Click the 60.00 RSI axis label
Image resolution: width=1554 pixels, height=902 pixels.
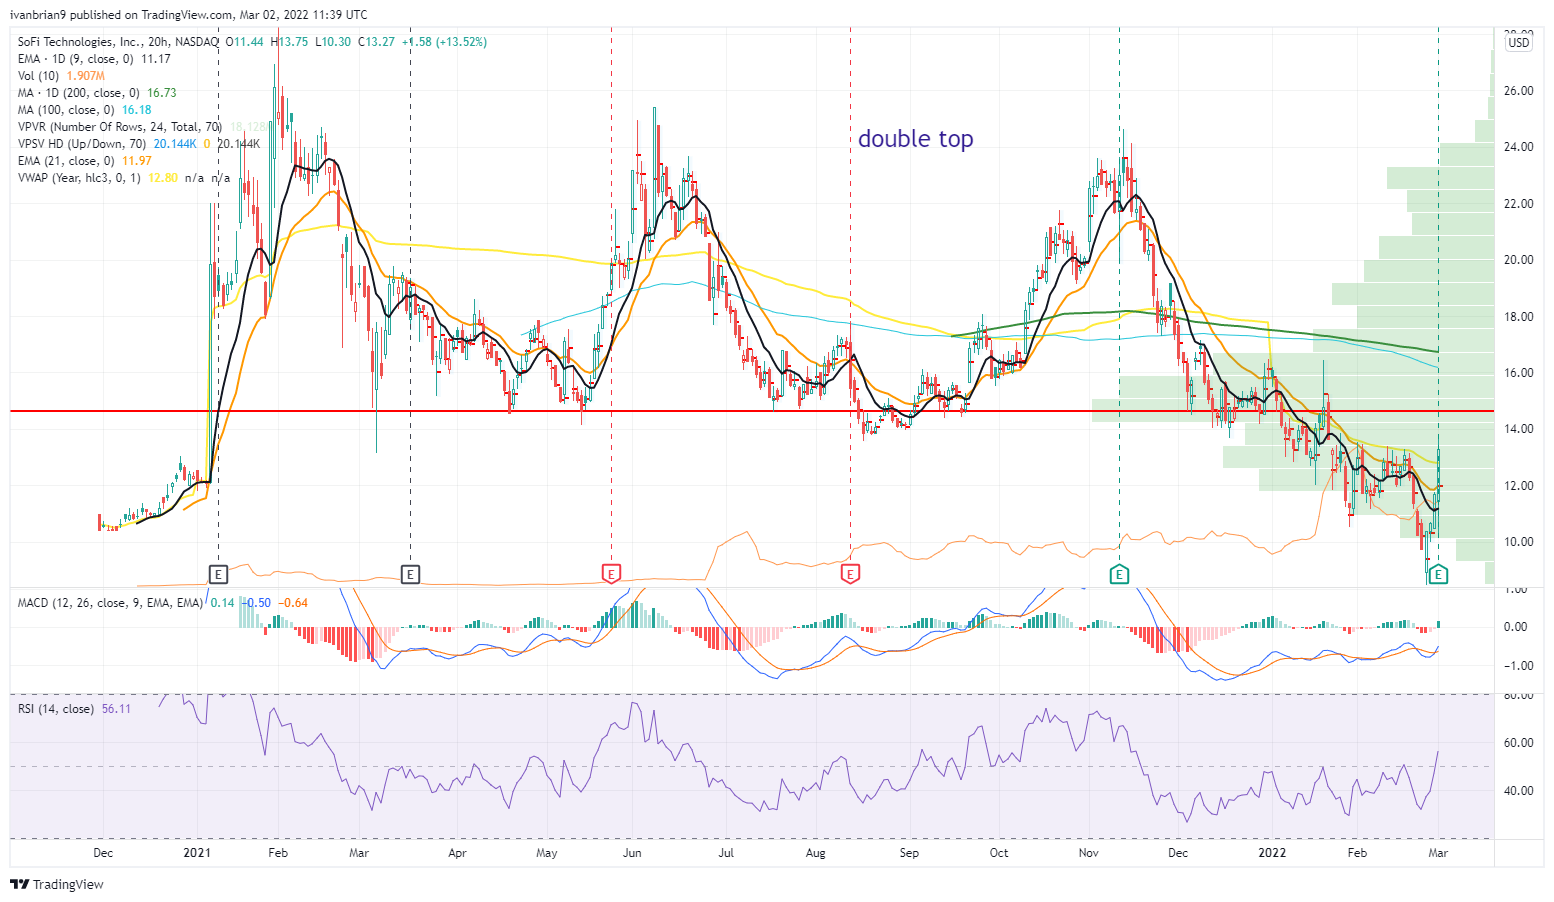pyautogui.click(x=1519, y=743)
